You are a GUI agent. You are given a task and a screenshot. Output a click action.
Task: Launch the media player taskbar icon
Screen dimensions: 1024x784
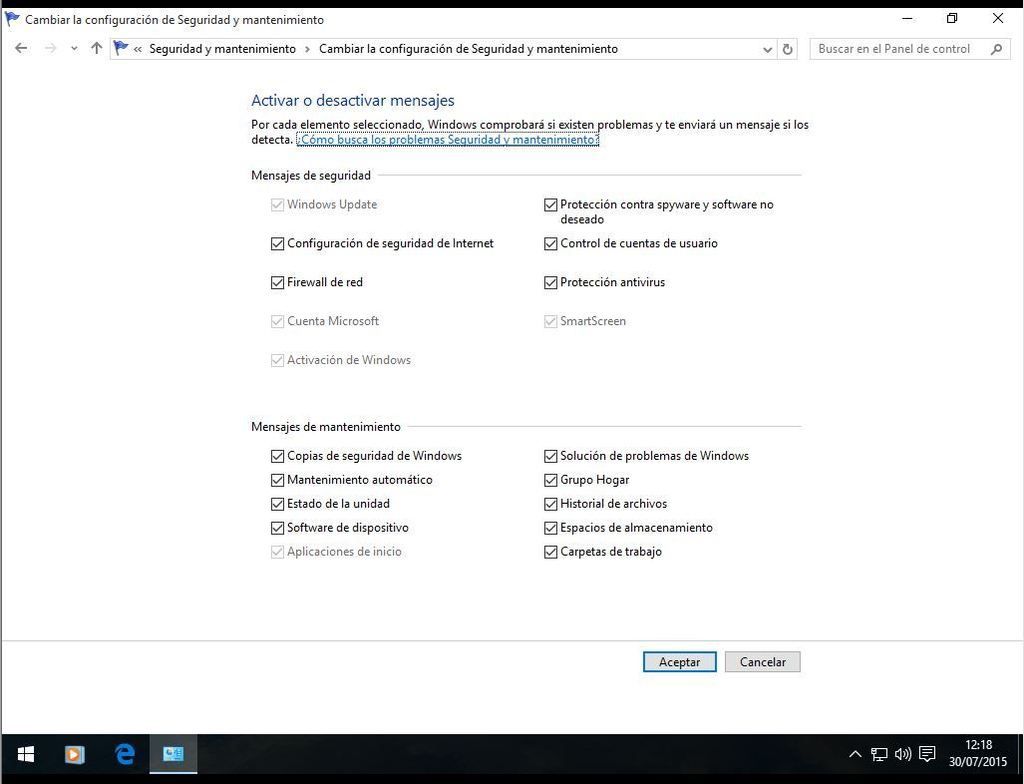(x=74, y=755)
